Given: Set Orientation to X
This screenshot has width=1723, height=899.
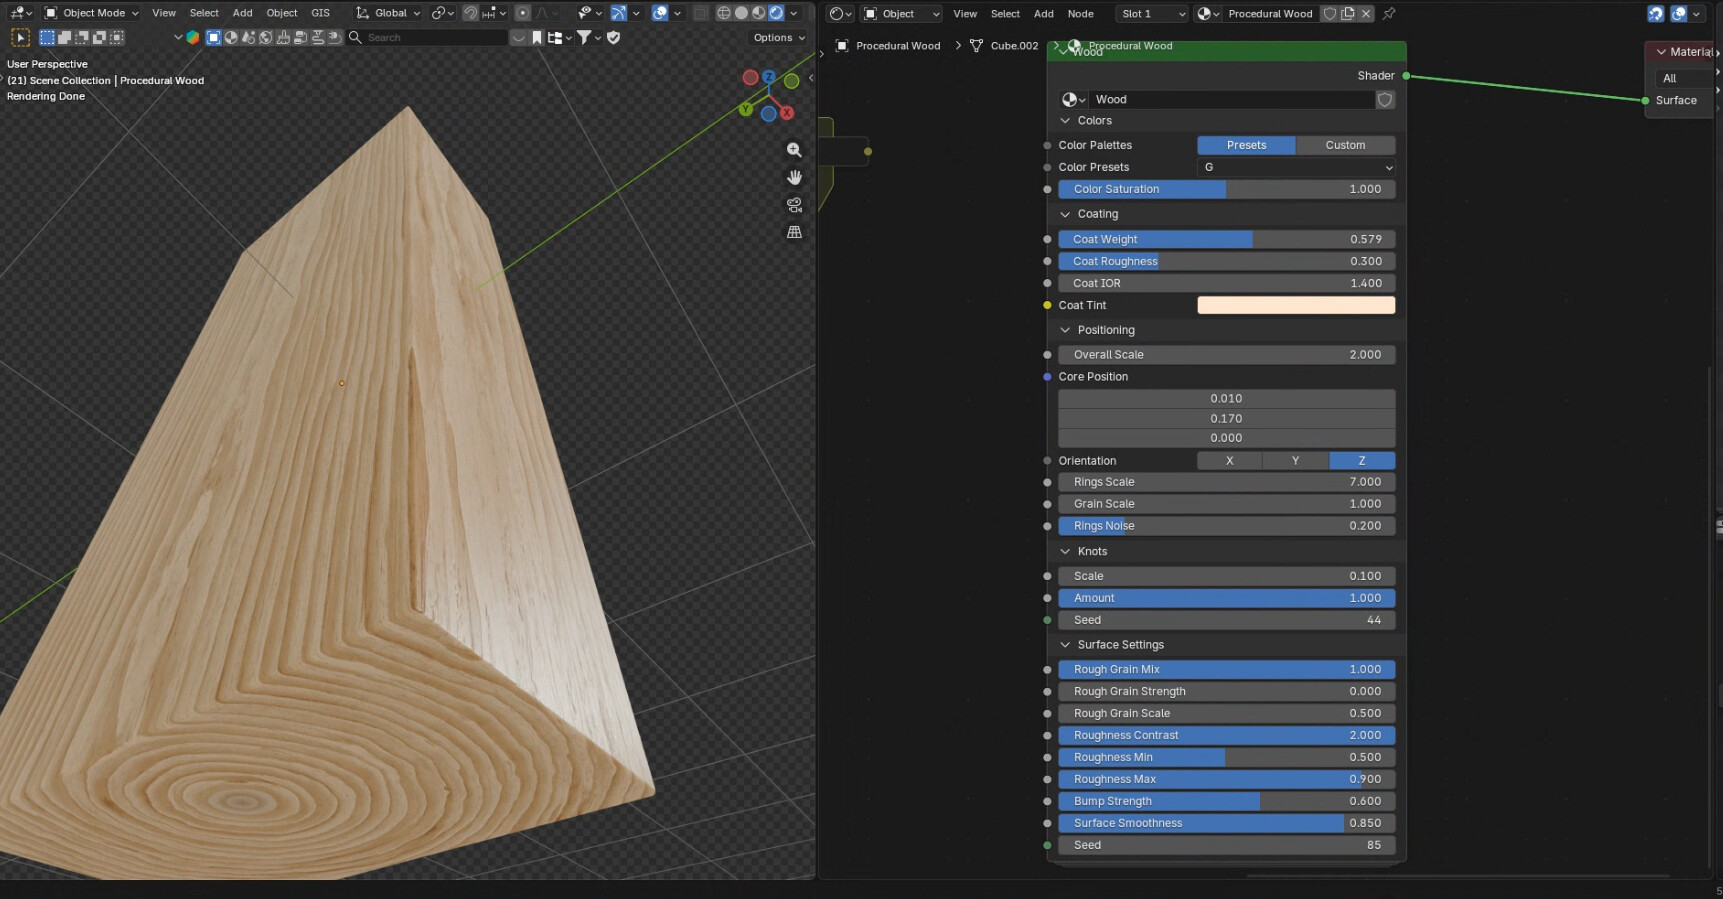Looking at the screenshot, I should (x=1230, y=461).
